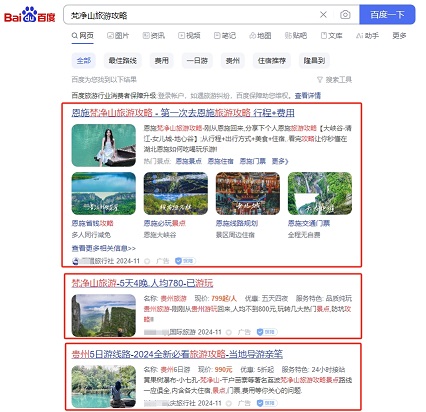Click the 百度一下 search button

(387, 14)
